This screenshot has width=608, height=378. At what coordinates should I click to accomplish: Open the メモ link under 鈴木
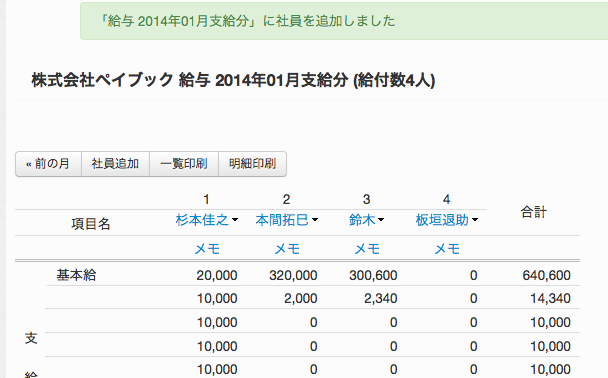point(367,249)
